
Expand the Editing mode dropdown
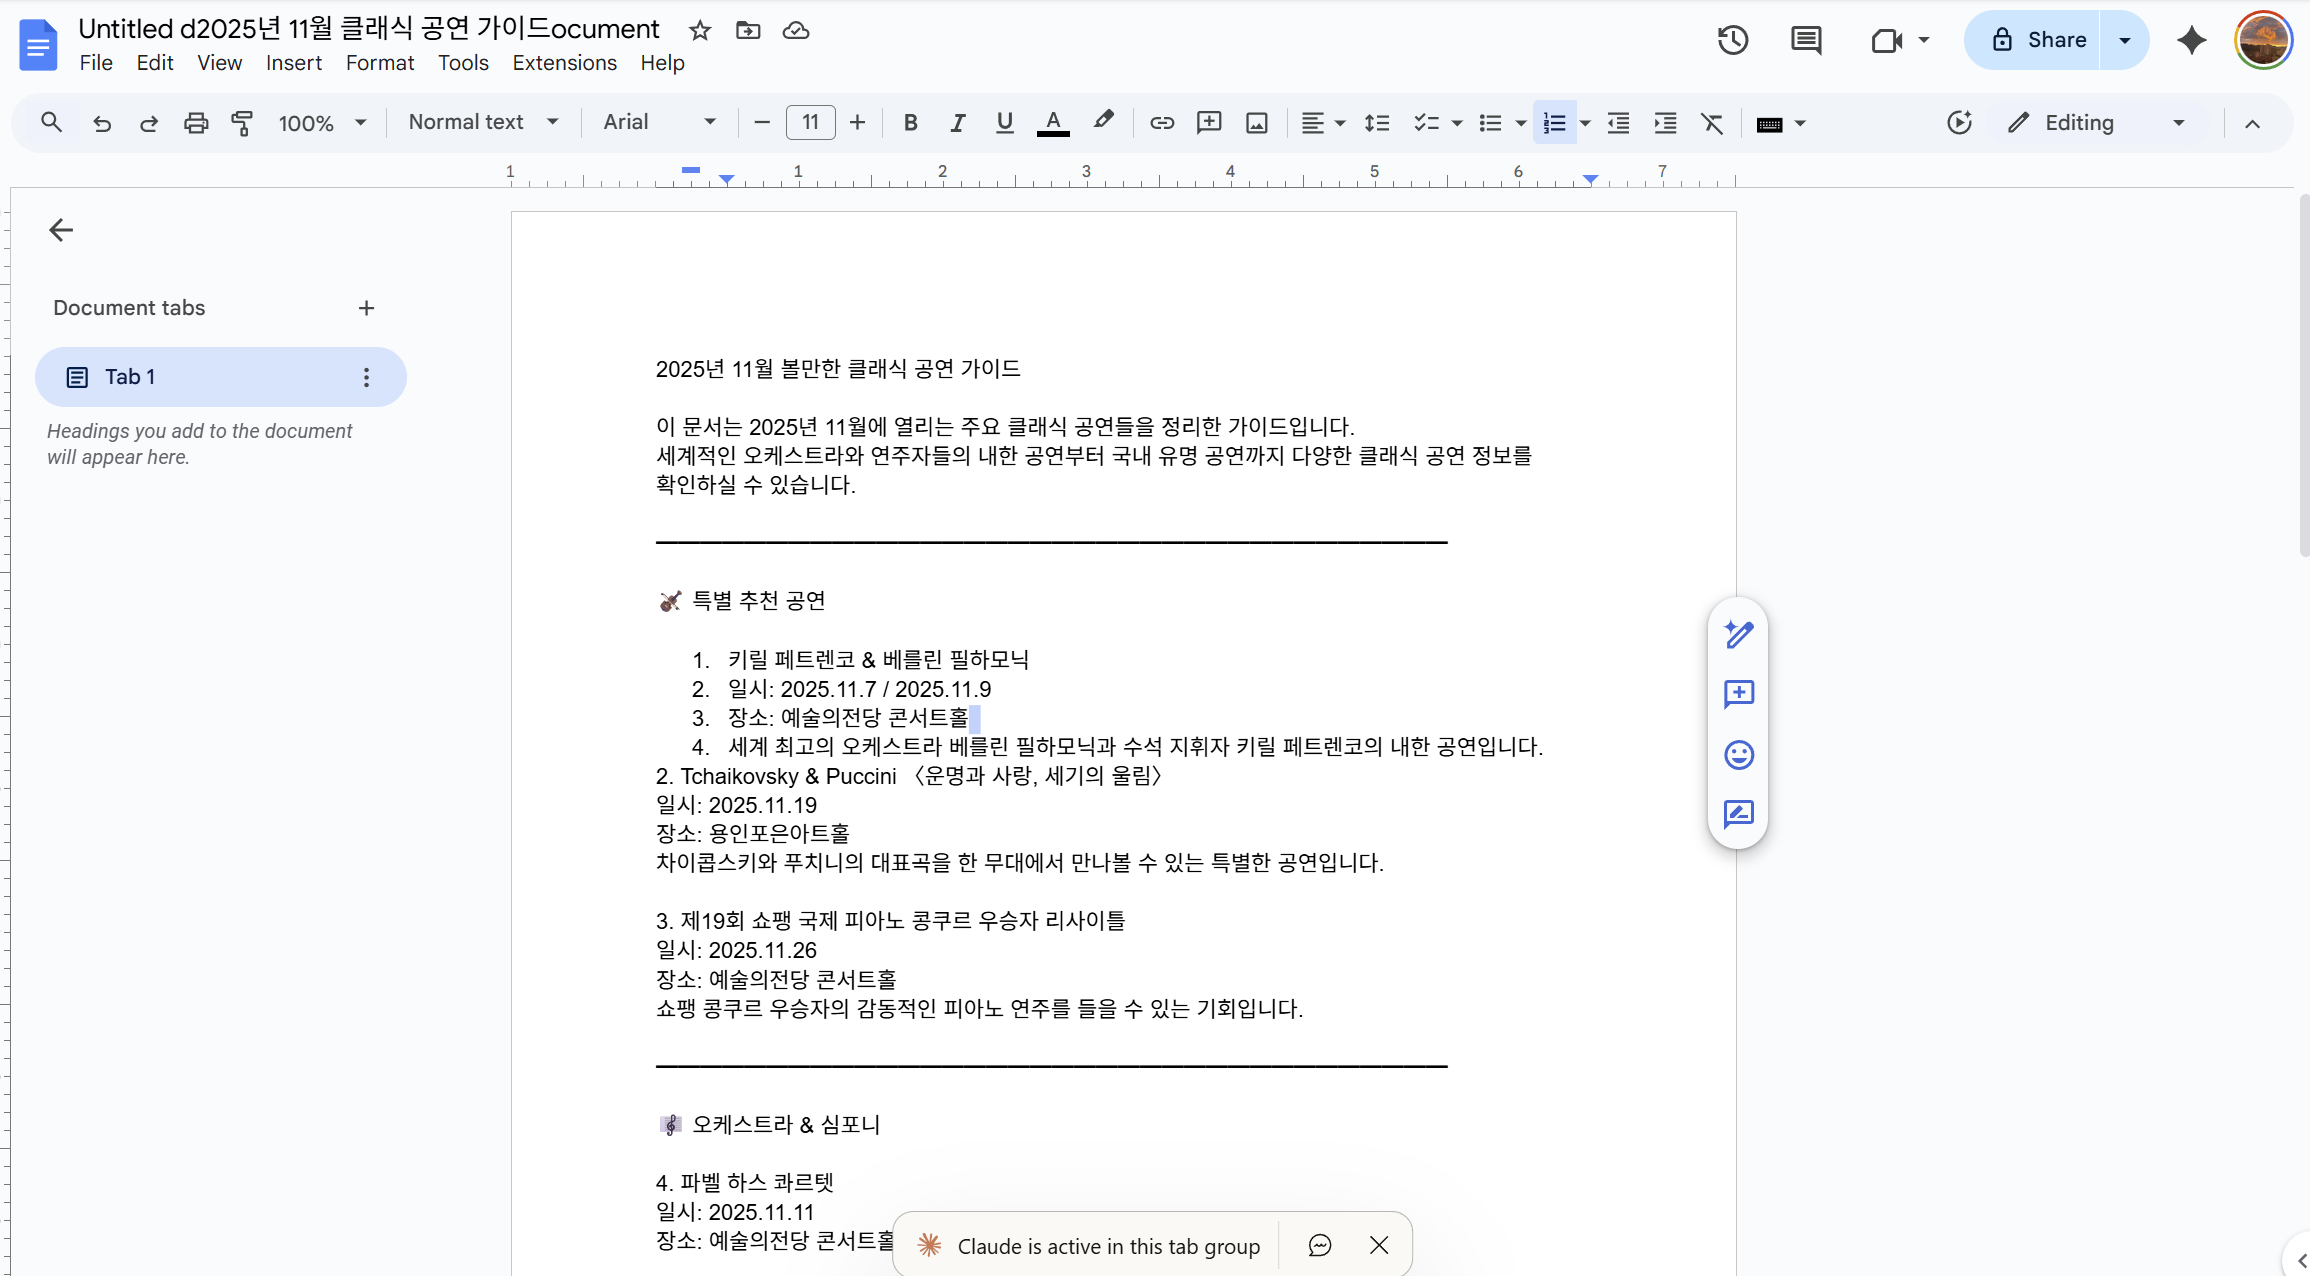tap(2178, 123)
